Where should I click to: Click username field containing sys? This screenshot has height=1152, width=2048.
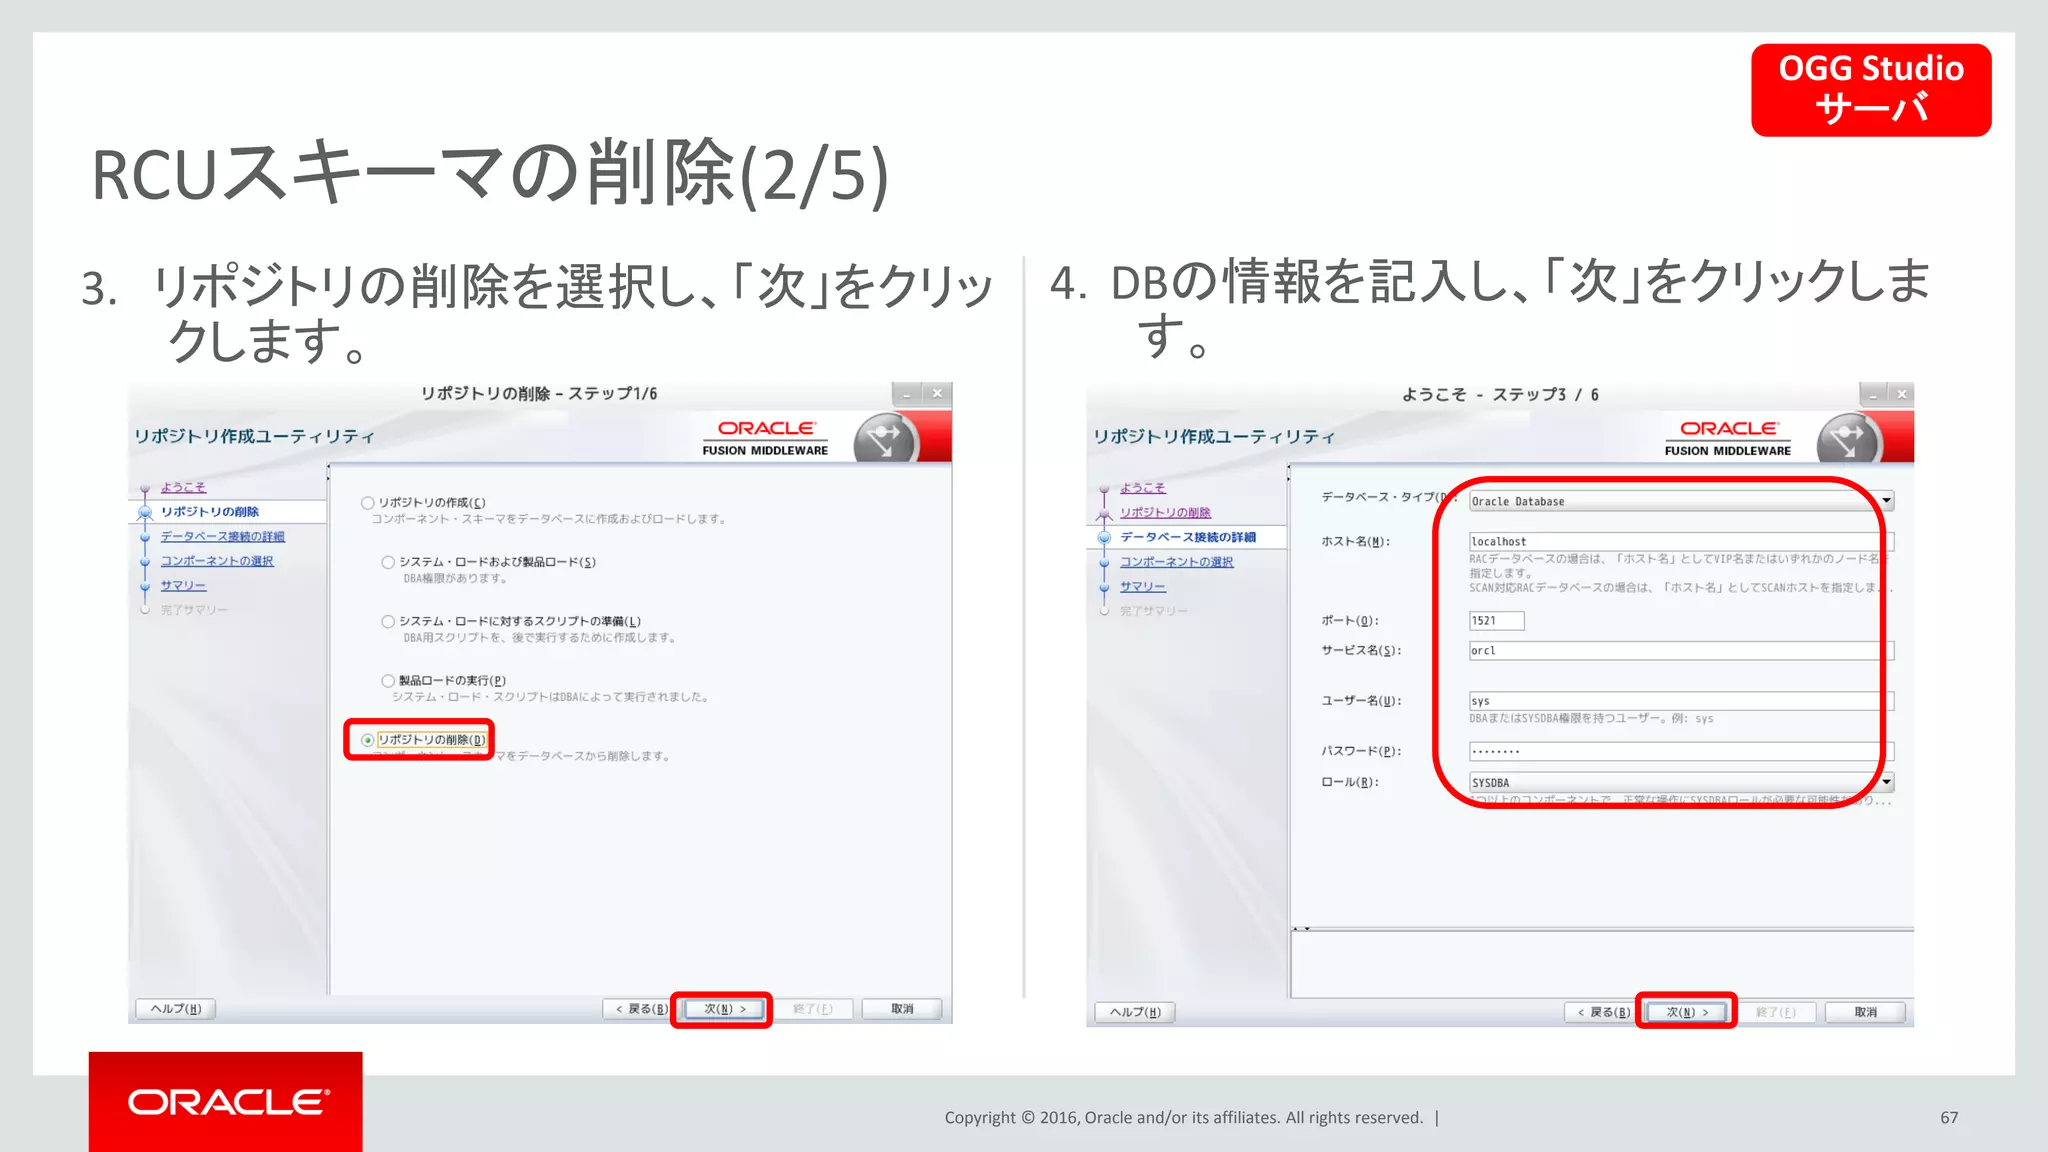pyautogui.click(x=1681, y=701)
